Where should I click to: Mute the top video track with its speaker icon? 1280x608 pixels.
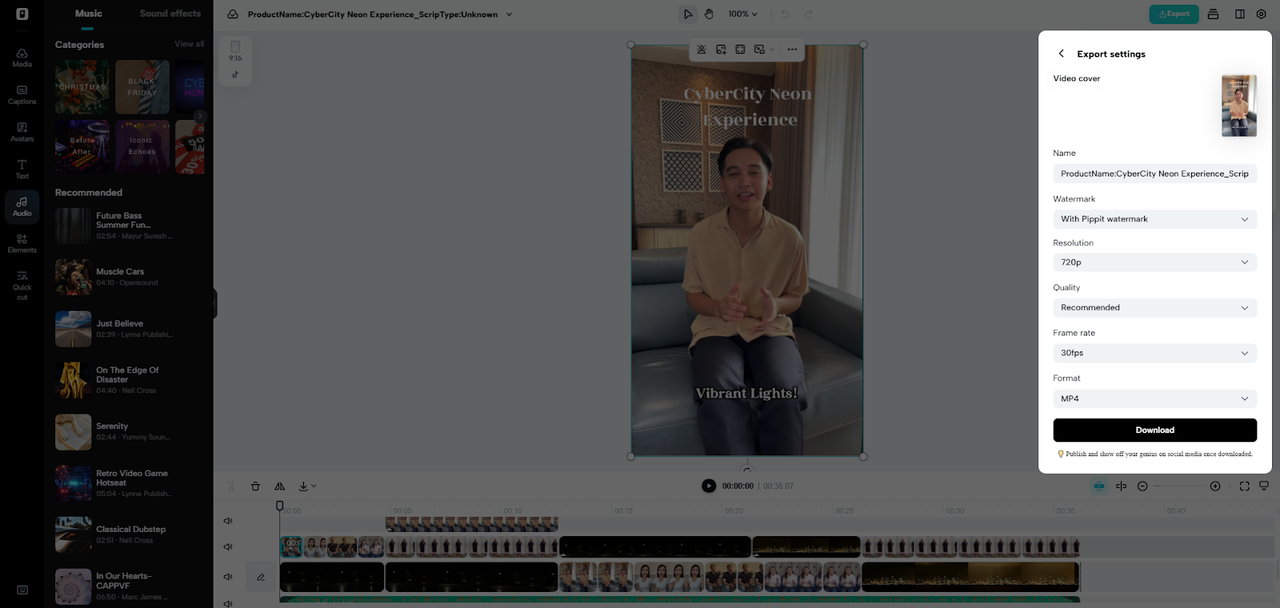[x=227, y=520]
